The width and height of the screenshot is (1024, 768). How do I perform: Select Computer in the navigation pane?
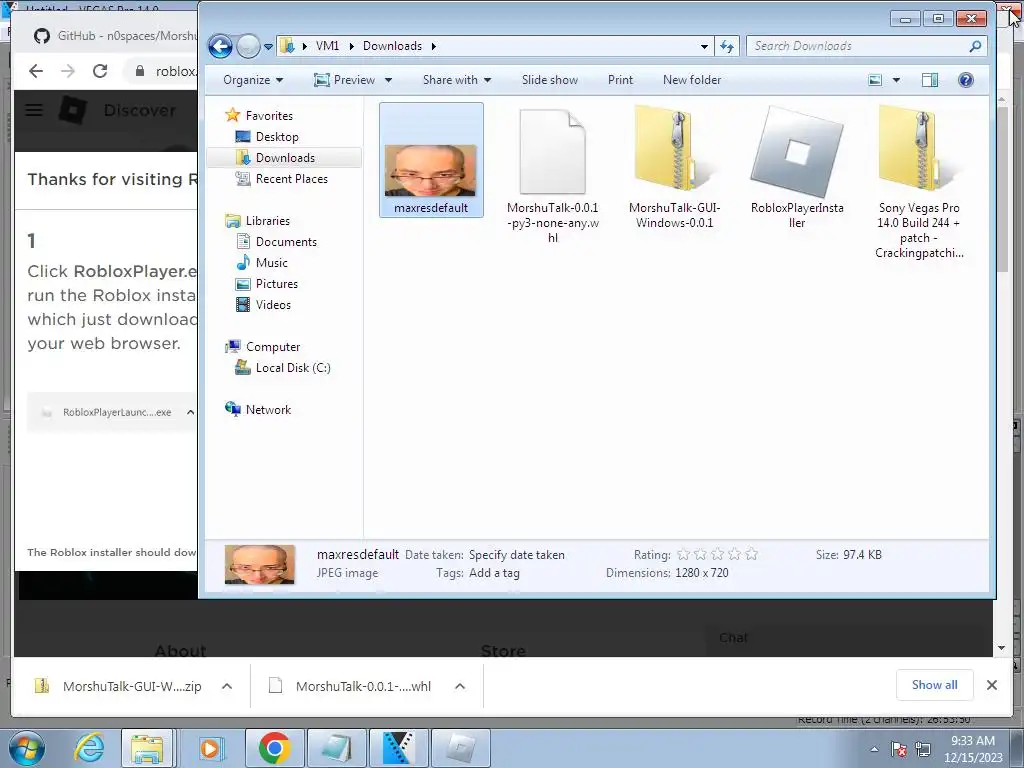click(x=272, y=347)
